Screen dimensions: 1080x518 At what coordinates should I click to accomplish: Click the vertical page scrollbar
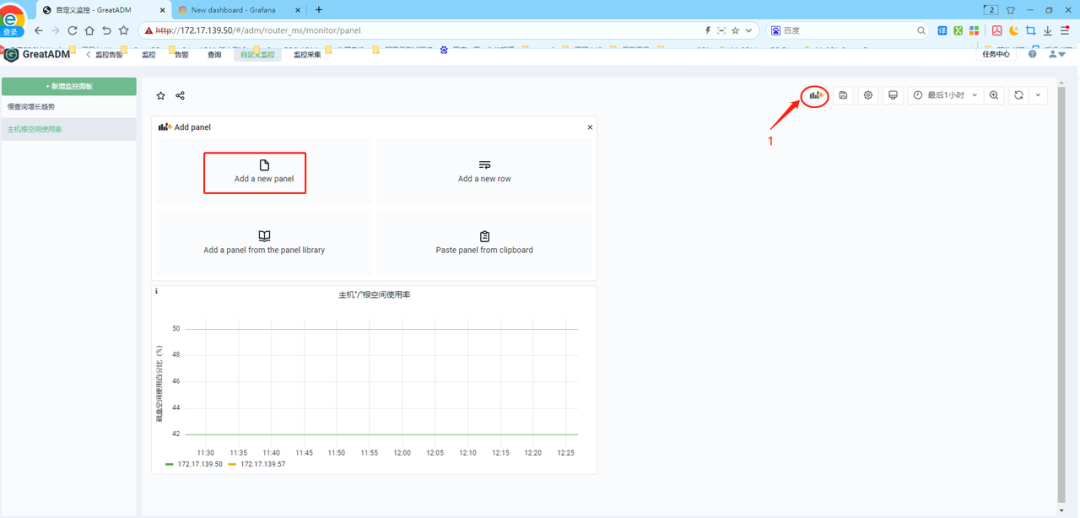[1061, 295]
